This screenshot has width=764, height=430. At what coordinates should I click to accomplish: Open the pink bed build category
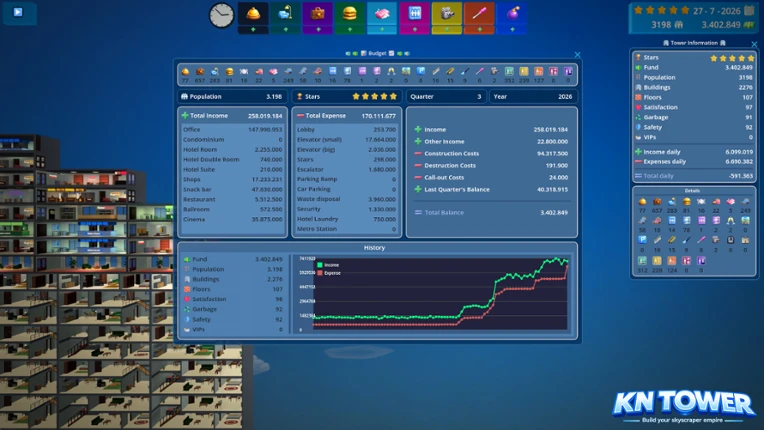(x=382, y=14)
